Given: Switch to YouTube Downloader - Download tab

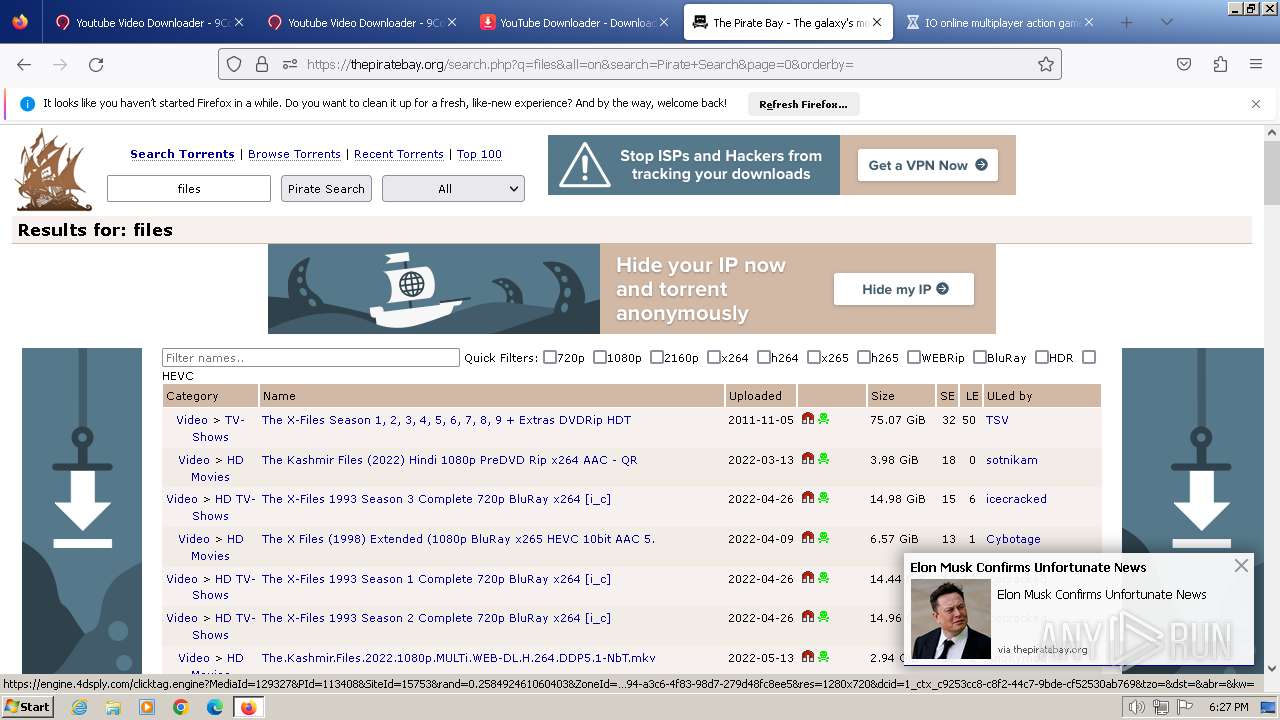Looking at the screenshot, I should coord(572,22).
